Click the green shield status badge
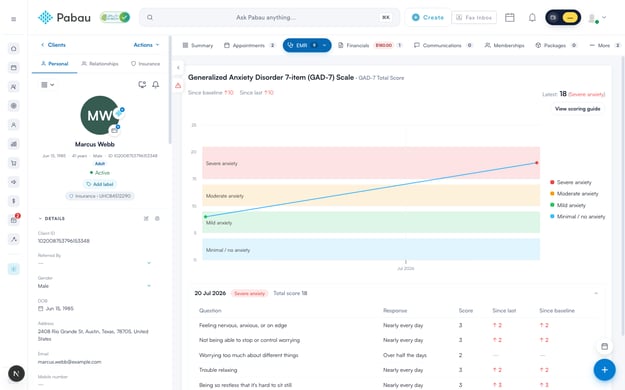Viewport: 625px width, 390px height. click(115, 17)
